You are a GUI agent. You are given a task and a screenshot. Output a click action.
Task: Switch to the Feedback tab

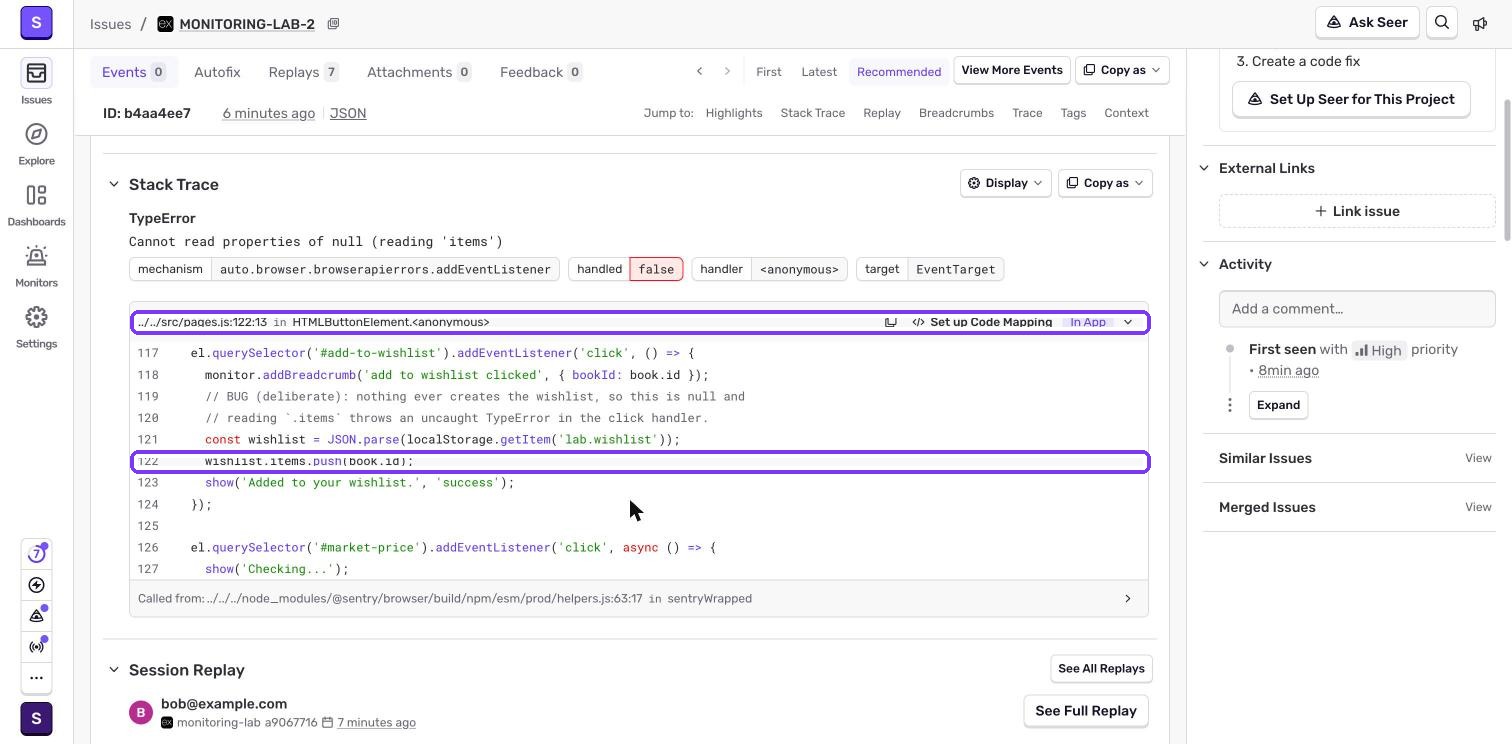pyautogui.click(x=541, y=72)
